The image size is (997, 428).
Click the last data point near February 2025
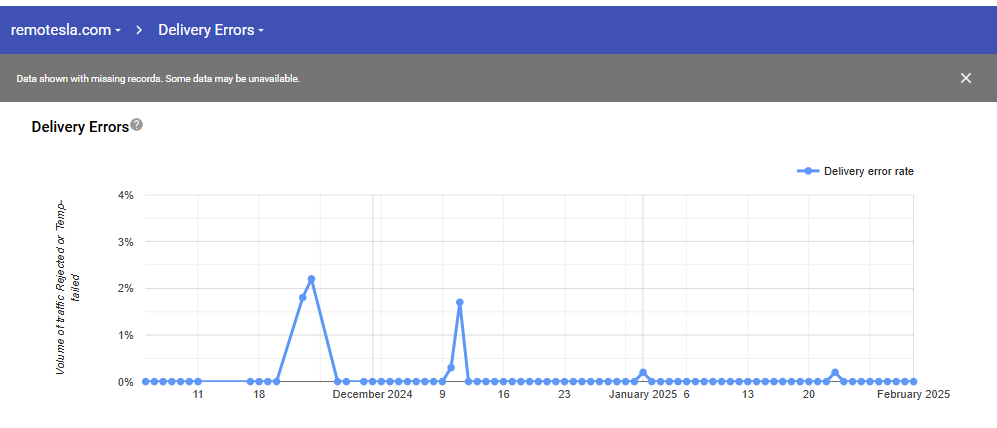pos(913,381)
